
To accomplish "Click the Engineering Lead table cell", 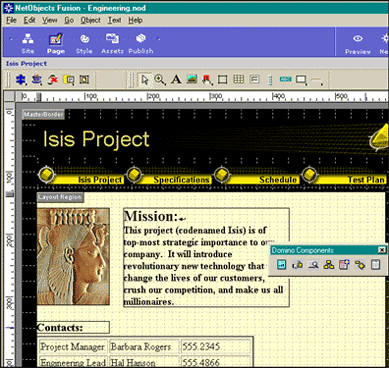I will [73, 362].
